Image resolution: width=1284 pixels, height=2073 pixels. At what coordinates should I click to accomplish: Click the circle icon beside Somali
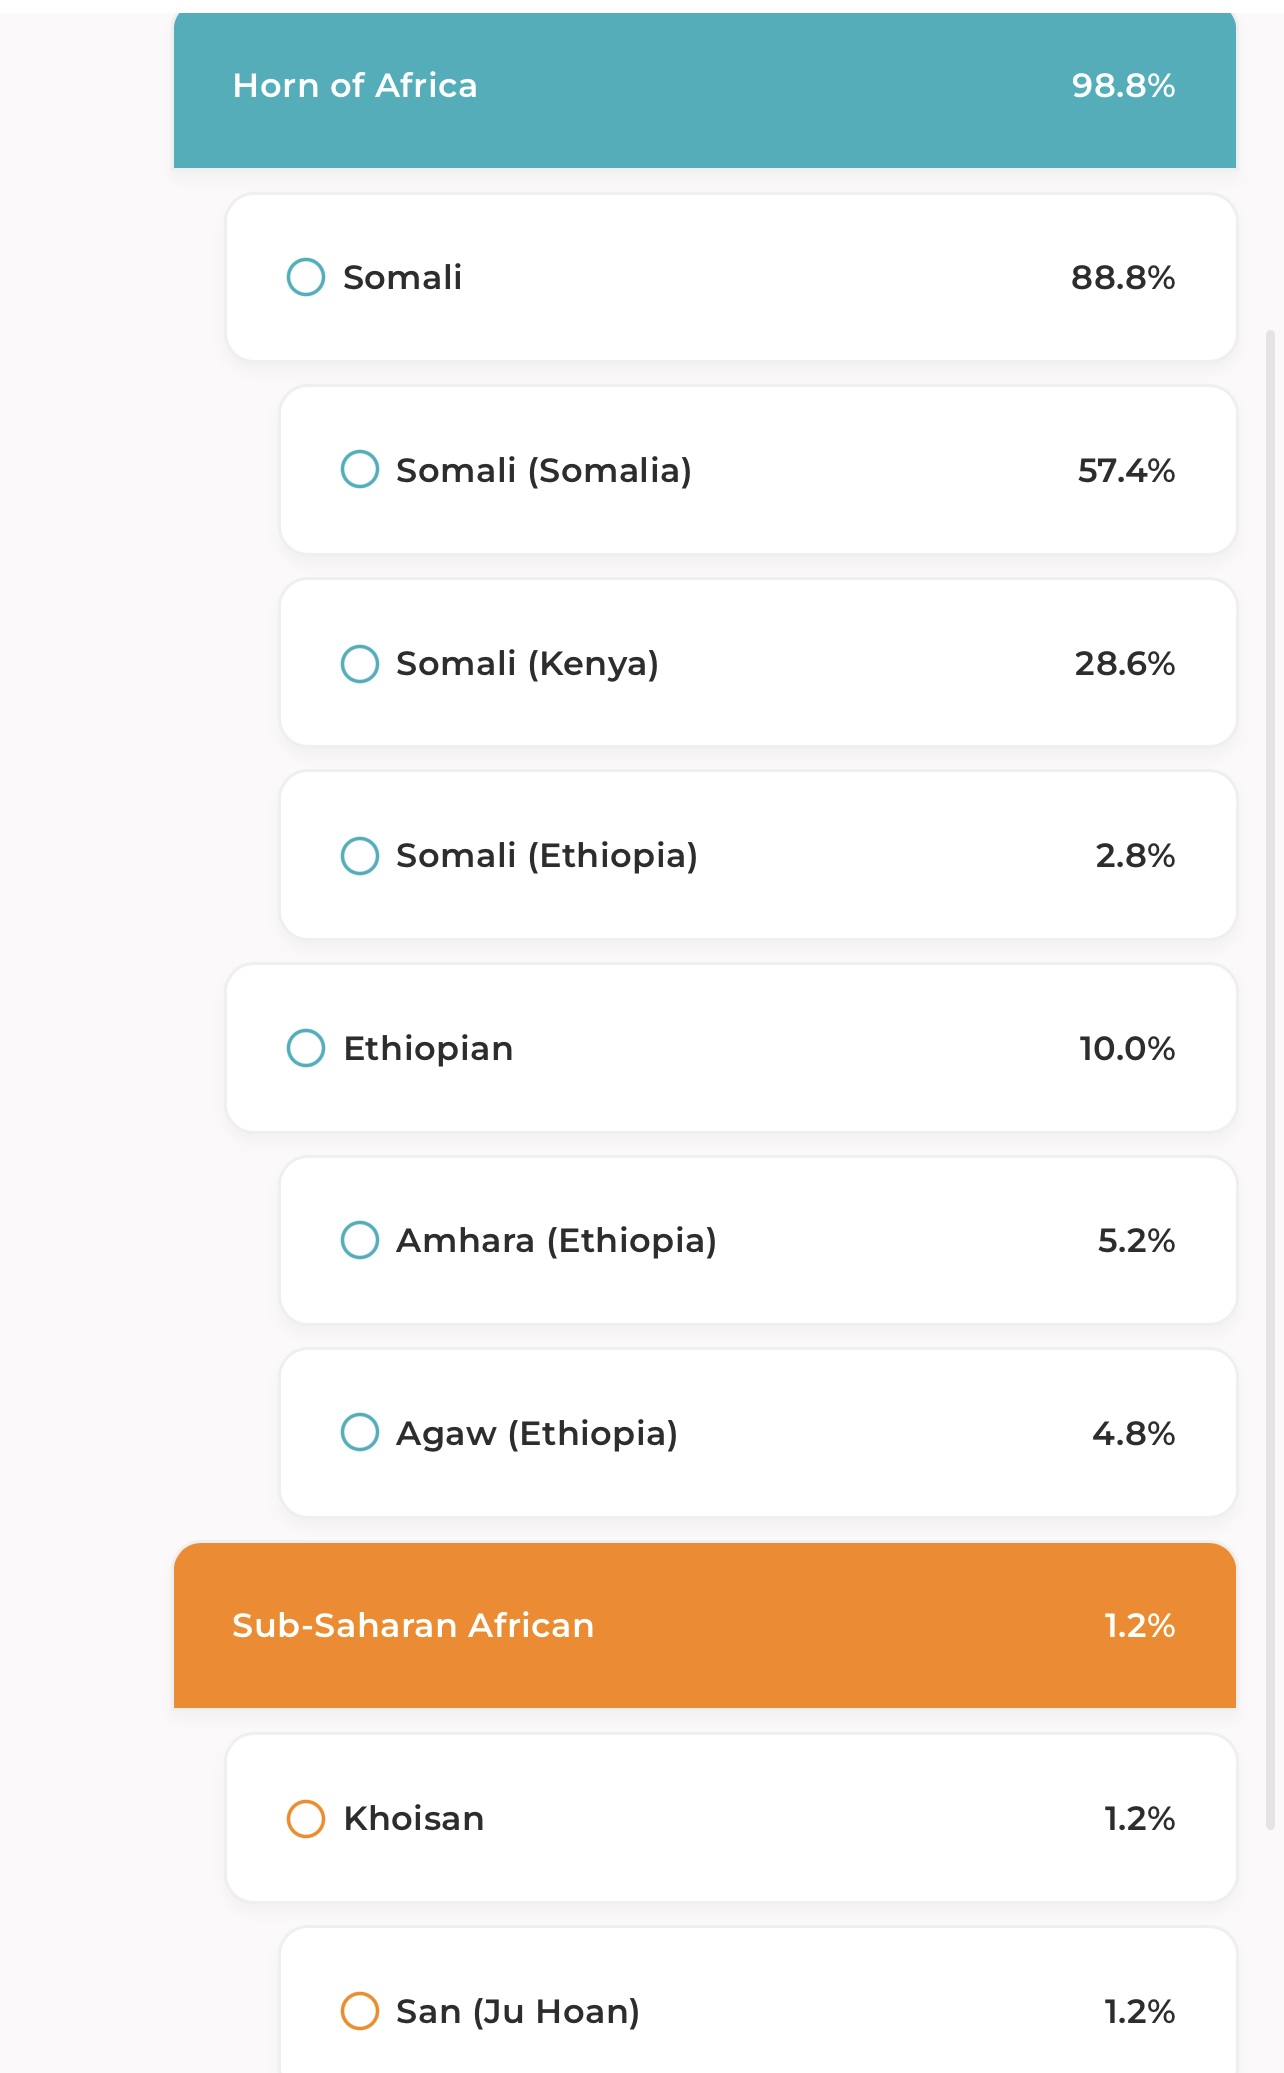click(306, 277)
